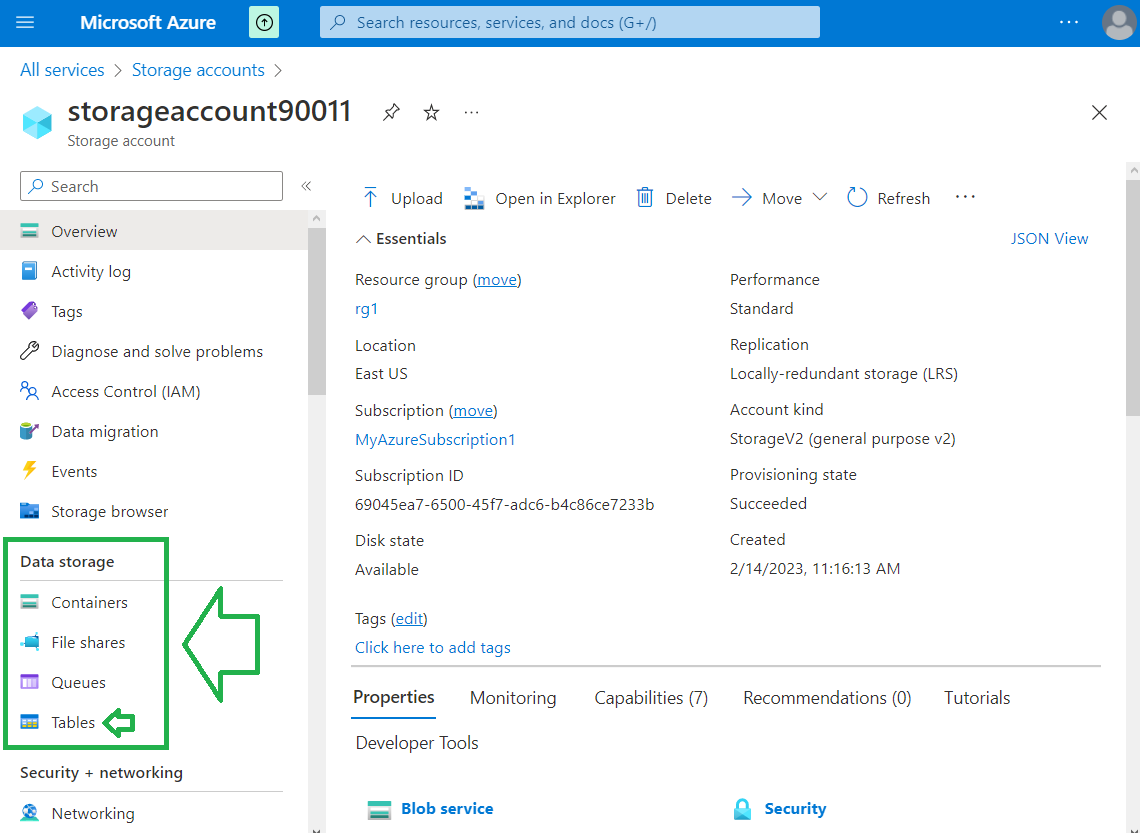The width and height of the screenshot is (1140, 833).
Task: Open the portal hamburger menu
Action: point(25,23)
